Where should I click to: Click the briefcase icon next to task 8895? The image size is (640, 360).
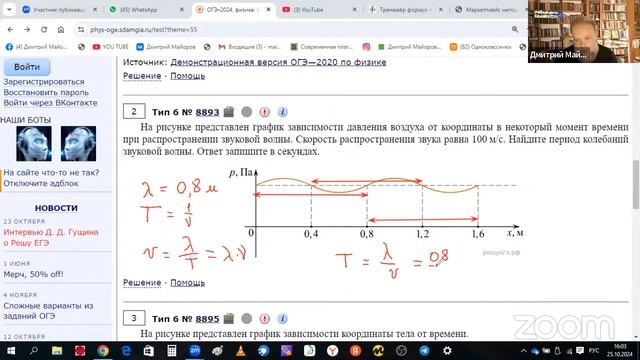(229, 318)
